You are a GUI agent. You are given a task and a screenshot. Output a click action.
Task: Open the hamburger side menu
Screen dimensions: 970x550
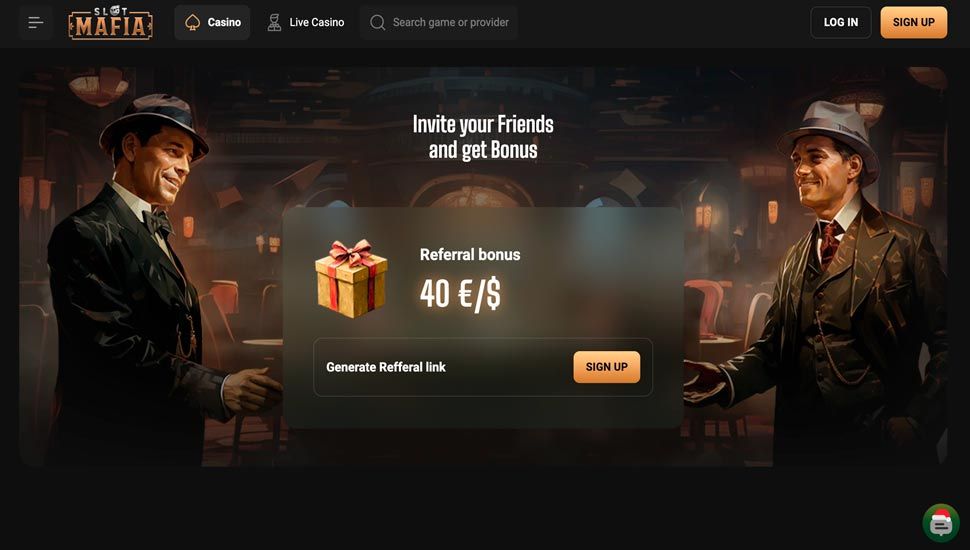36,23
